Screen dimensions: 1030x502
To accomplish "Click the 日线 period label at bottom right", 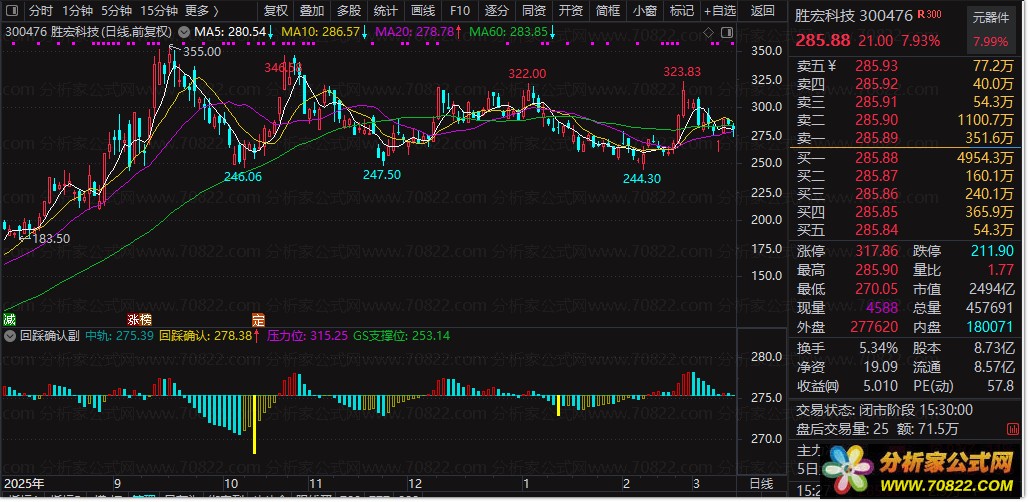I will [x=762, y=484].
